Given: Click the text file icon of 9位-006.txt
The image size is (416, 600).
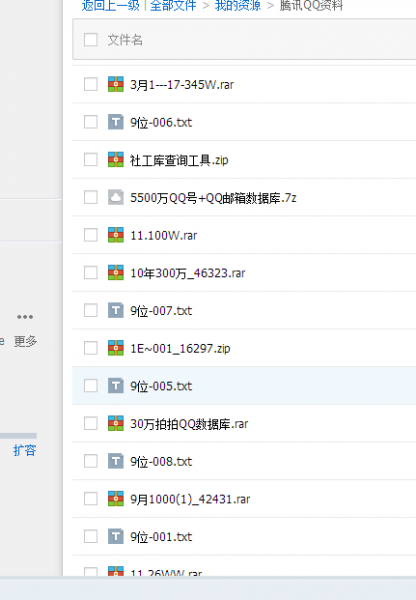Looking at the screenshot, I should tap(116, 122).
